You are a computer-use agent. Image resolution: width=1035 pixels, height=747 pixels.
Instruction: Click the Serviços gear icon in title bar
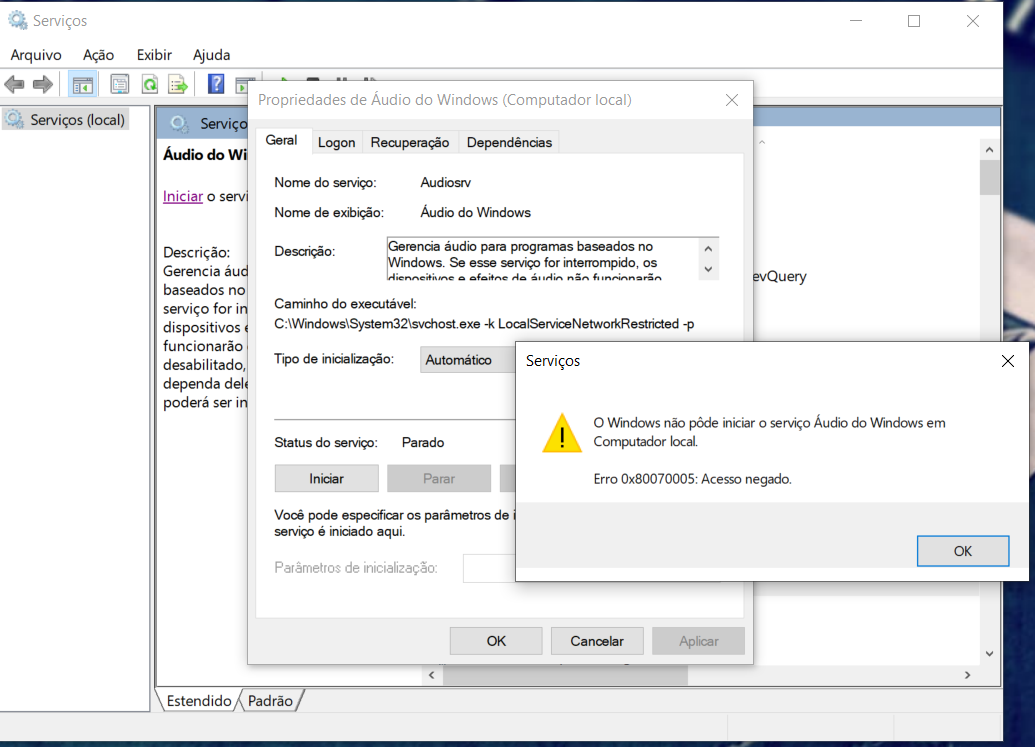coord(18,20)
